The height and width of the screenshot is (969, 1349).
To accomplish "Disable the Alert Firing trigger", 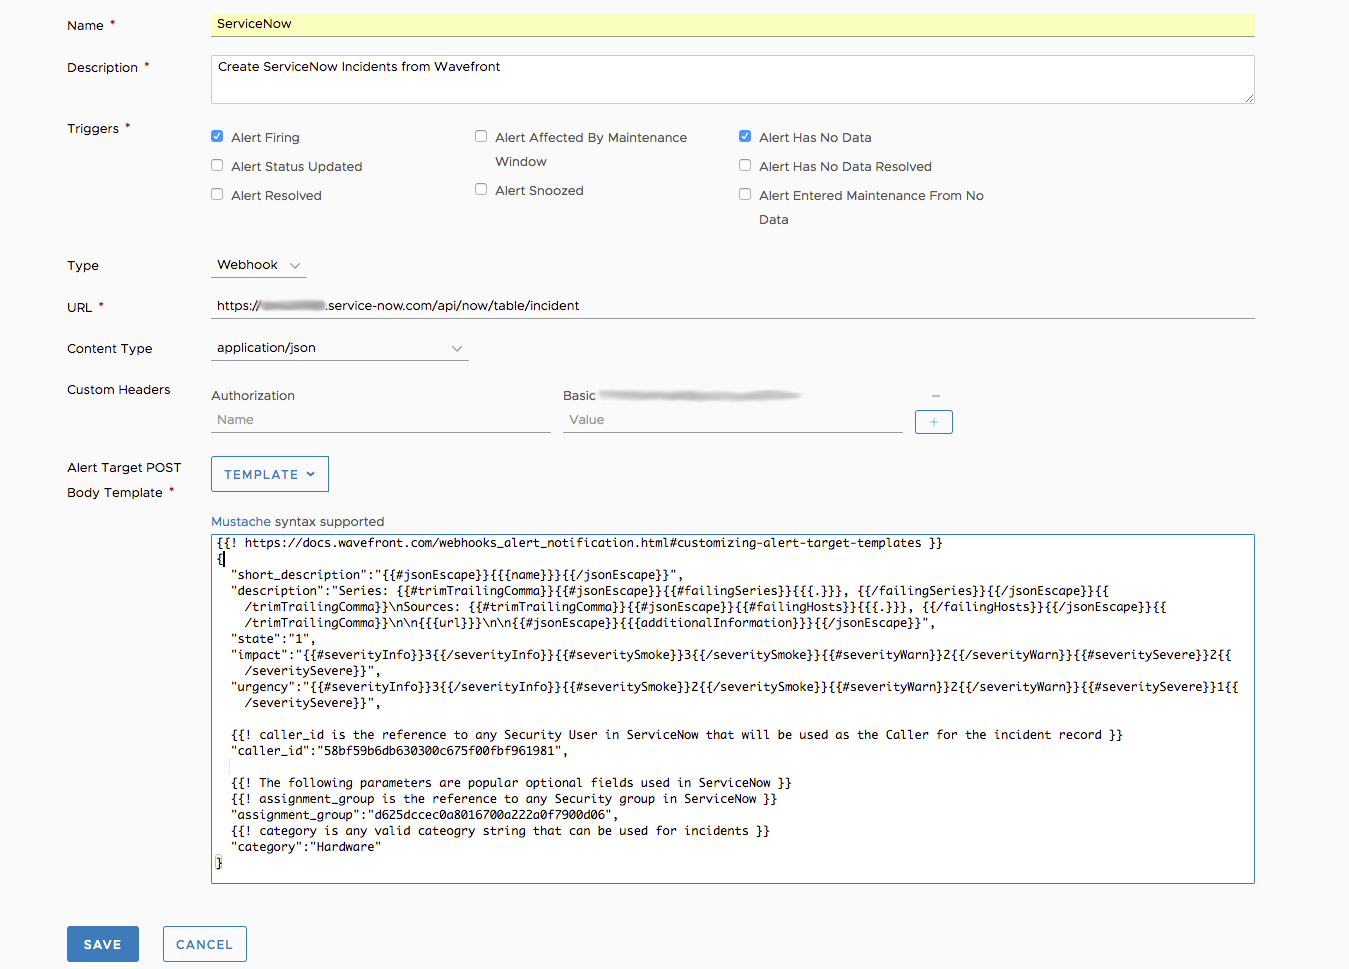I will [217, 135].
